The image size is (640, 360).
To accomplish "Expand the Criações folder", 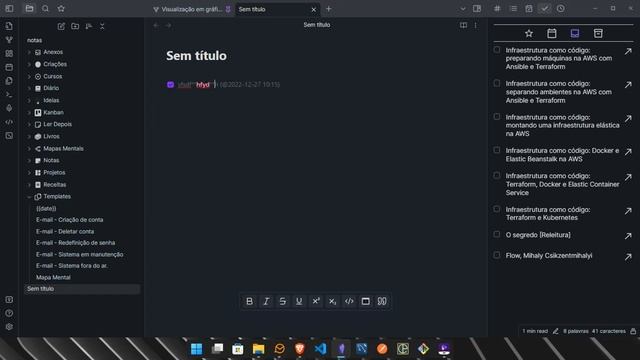I will [x=29, y=64].
